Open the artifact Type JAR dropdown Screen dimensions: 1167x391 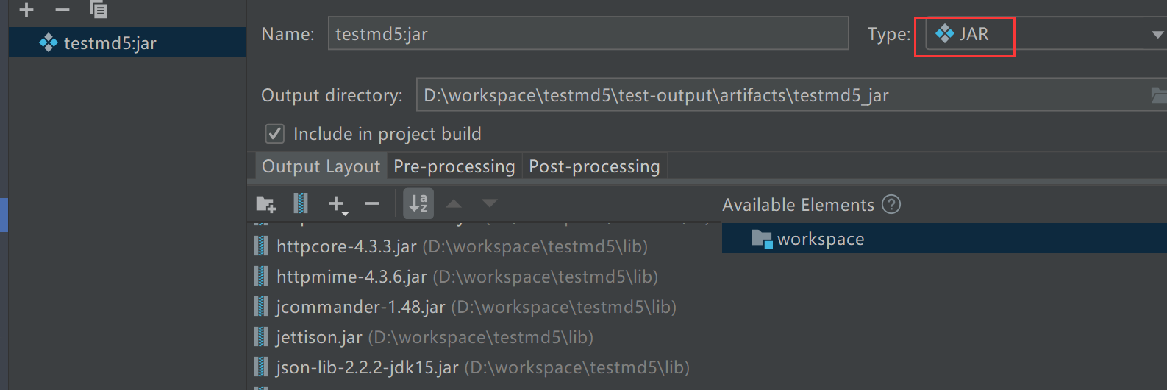coord(1045,34)
